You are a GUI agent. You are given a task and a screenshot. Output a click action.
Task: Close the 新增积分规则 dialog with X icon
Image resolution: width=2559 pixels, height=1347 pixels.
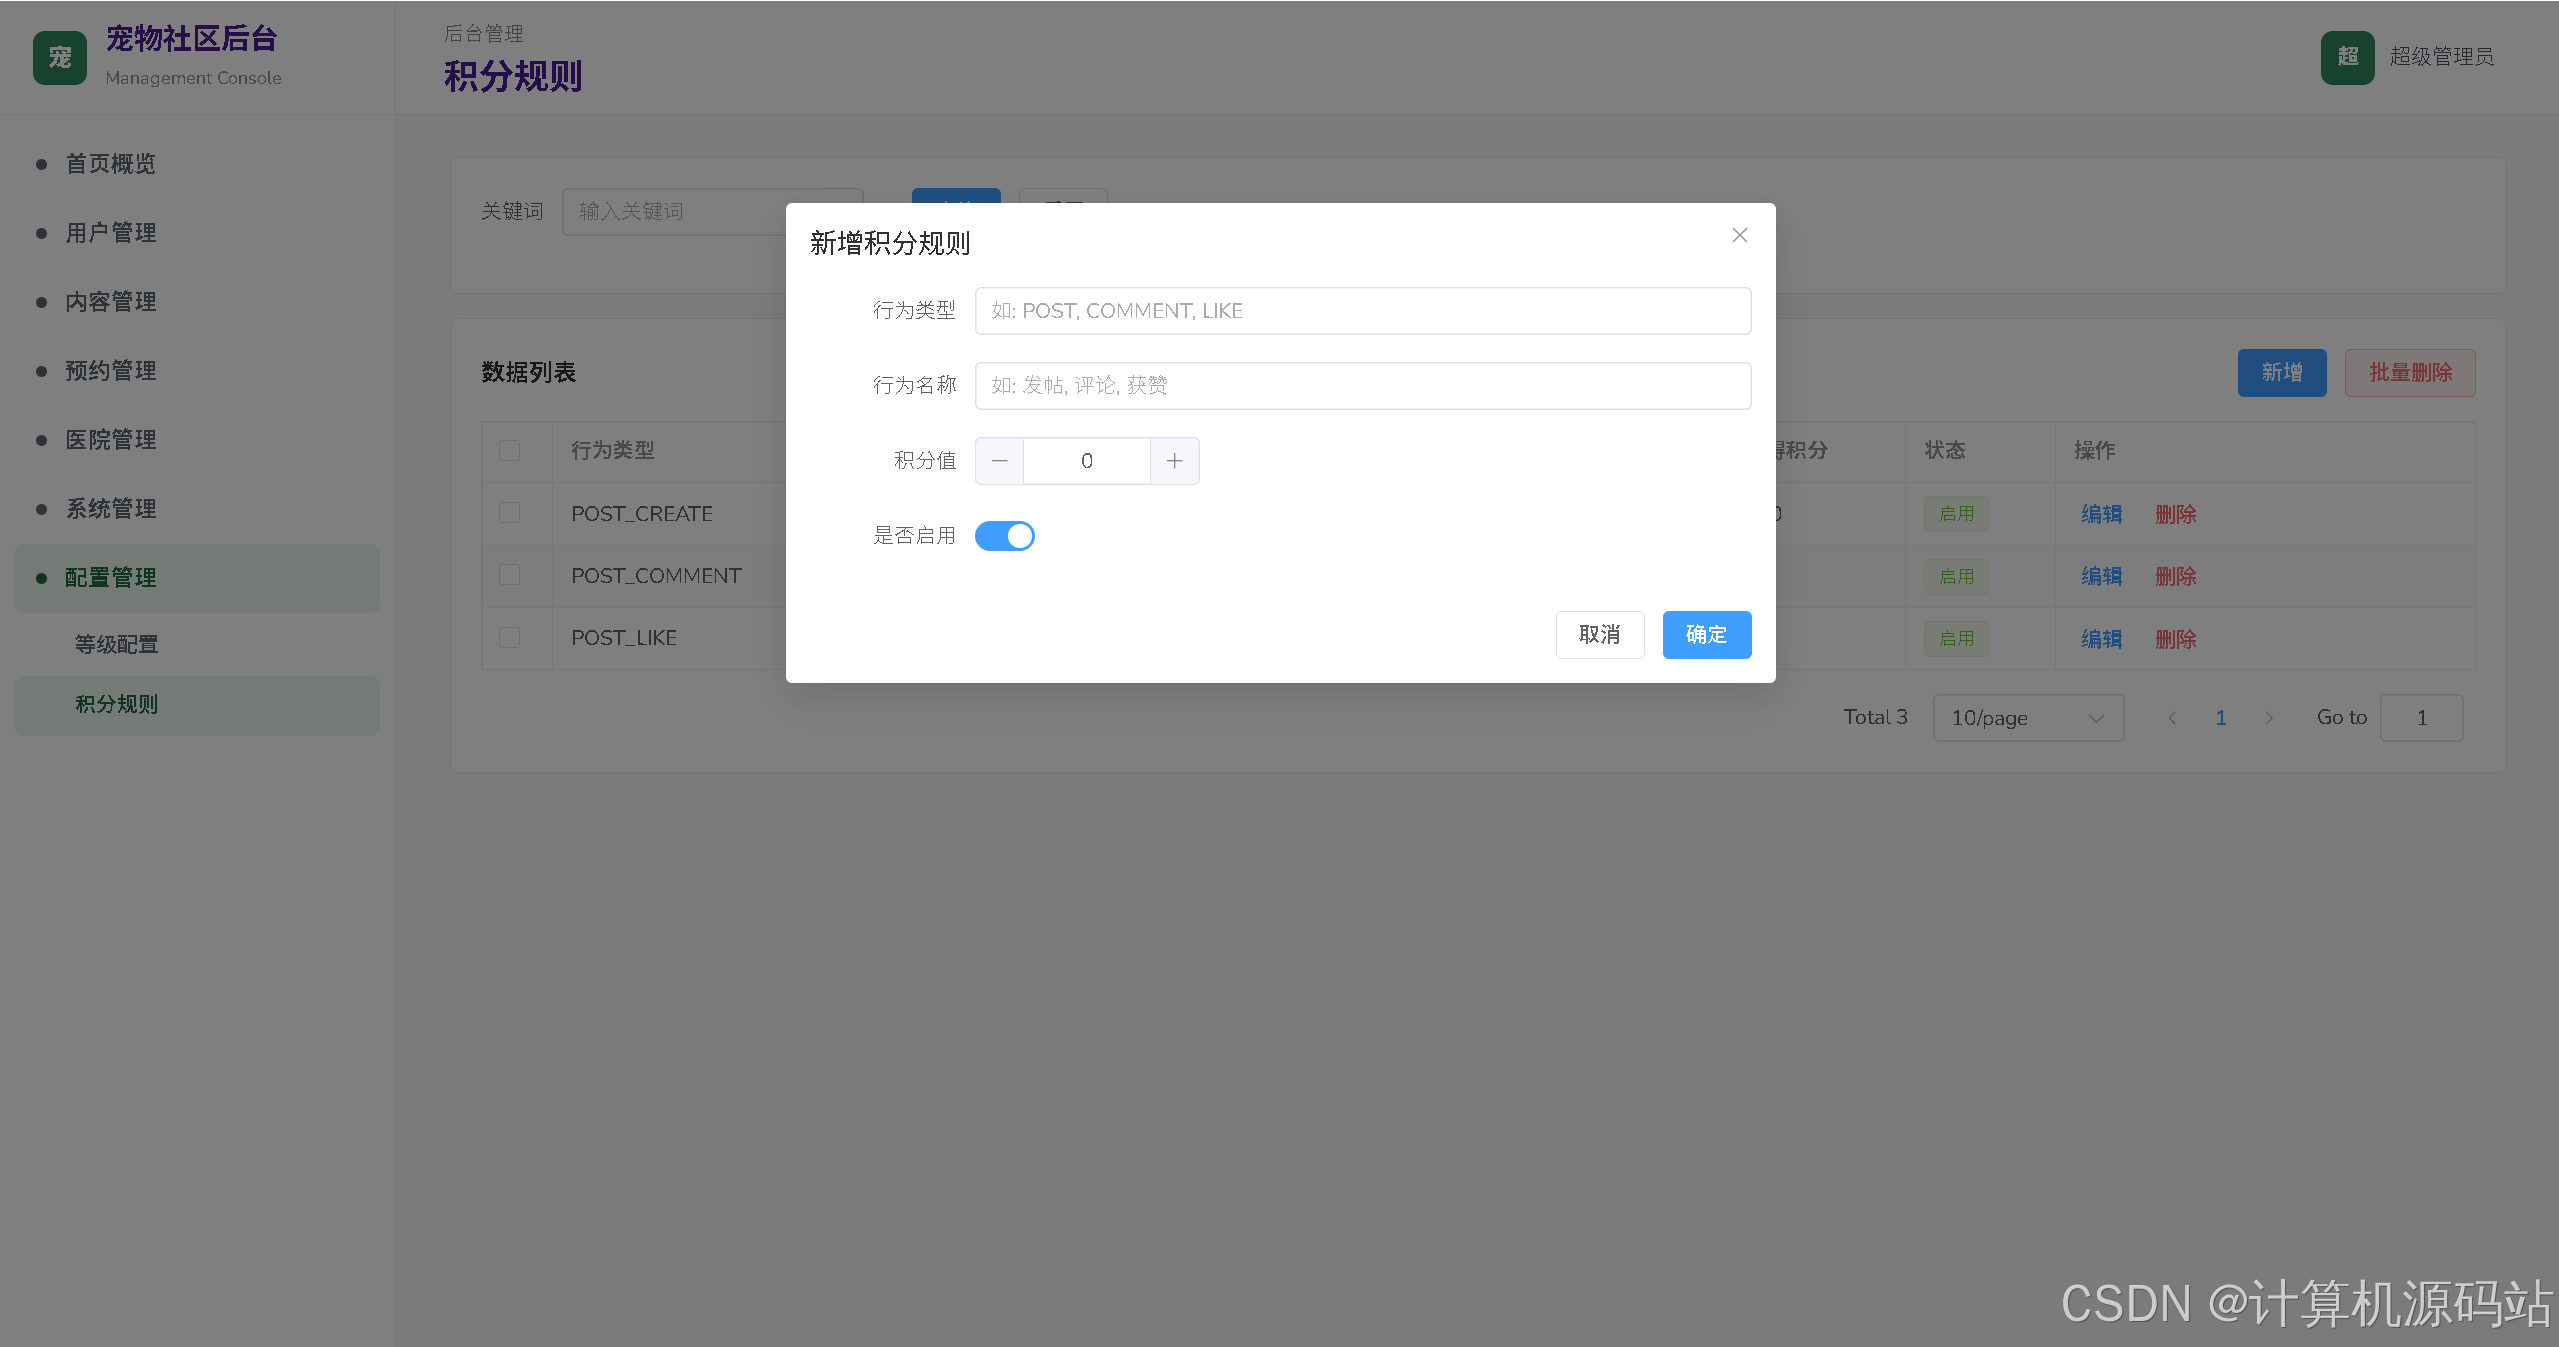coord(1739,235)
